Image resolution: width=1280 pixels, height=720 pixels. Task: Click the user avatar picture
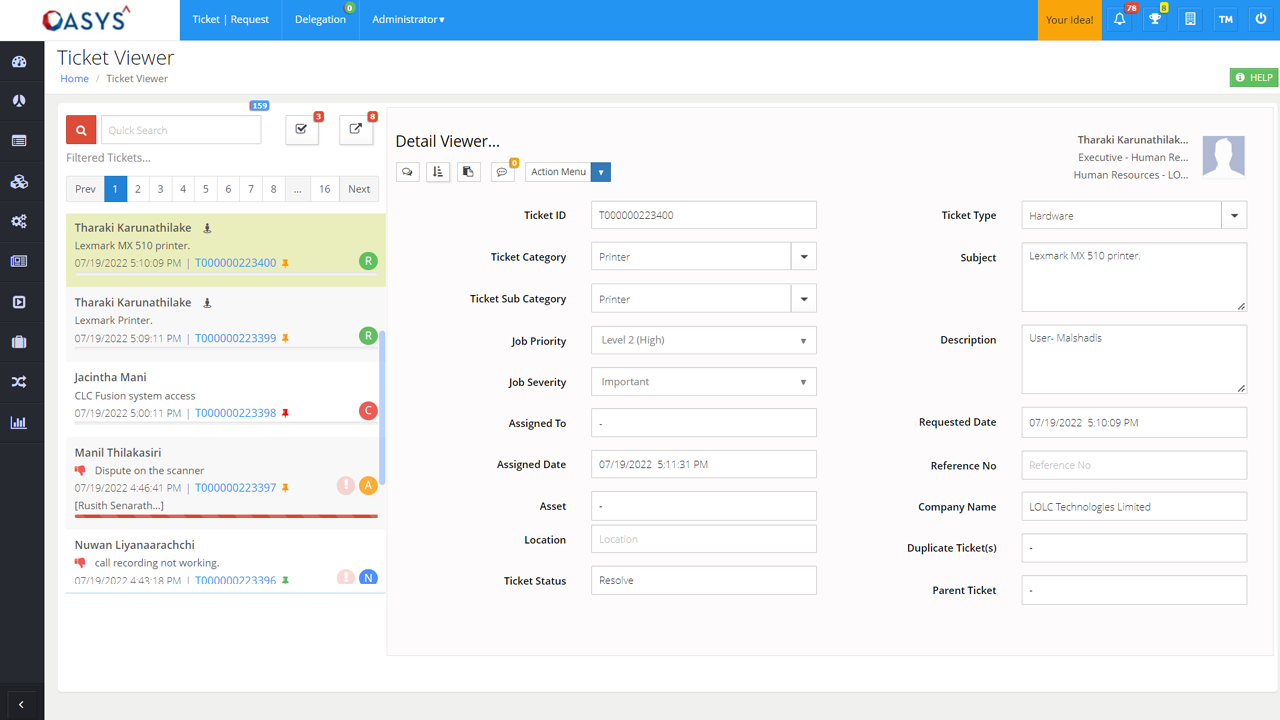pos(1223,157)
